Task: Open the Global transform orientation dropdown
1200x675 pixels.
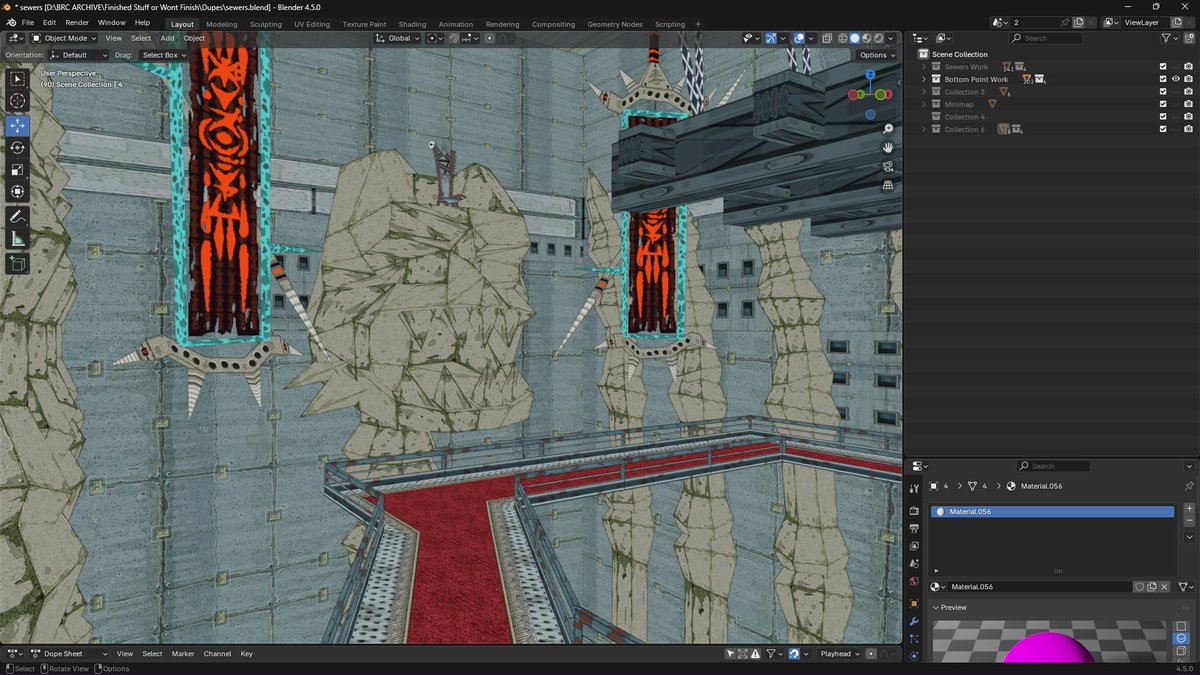Action: pyautogui.click(x=397, y=38)
